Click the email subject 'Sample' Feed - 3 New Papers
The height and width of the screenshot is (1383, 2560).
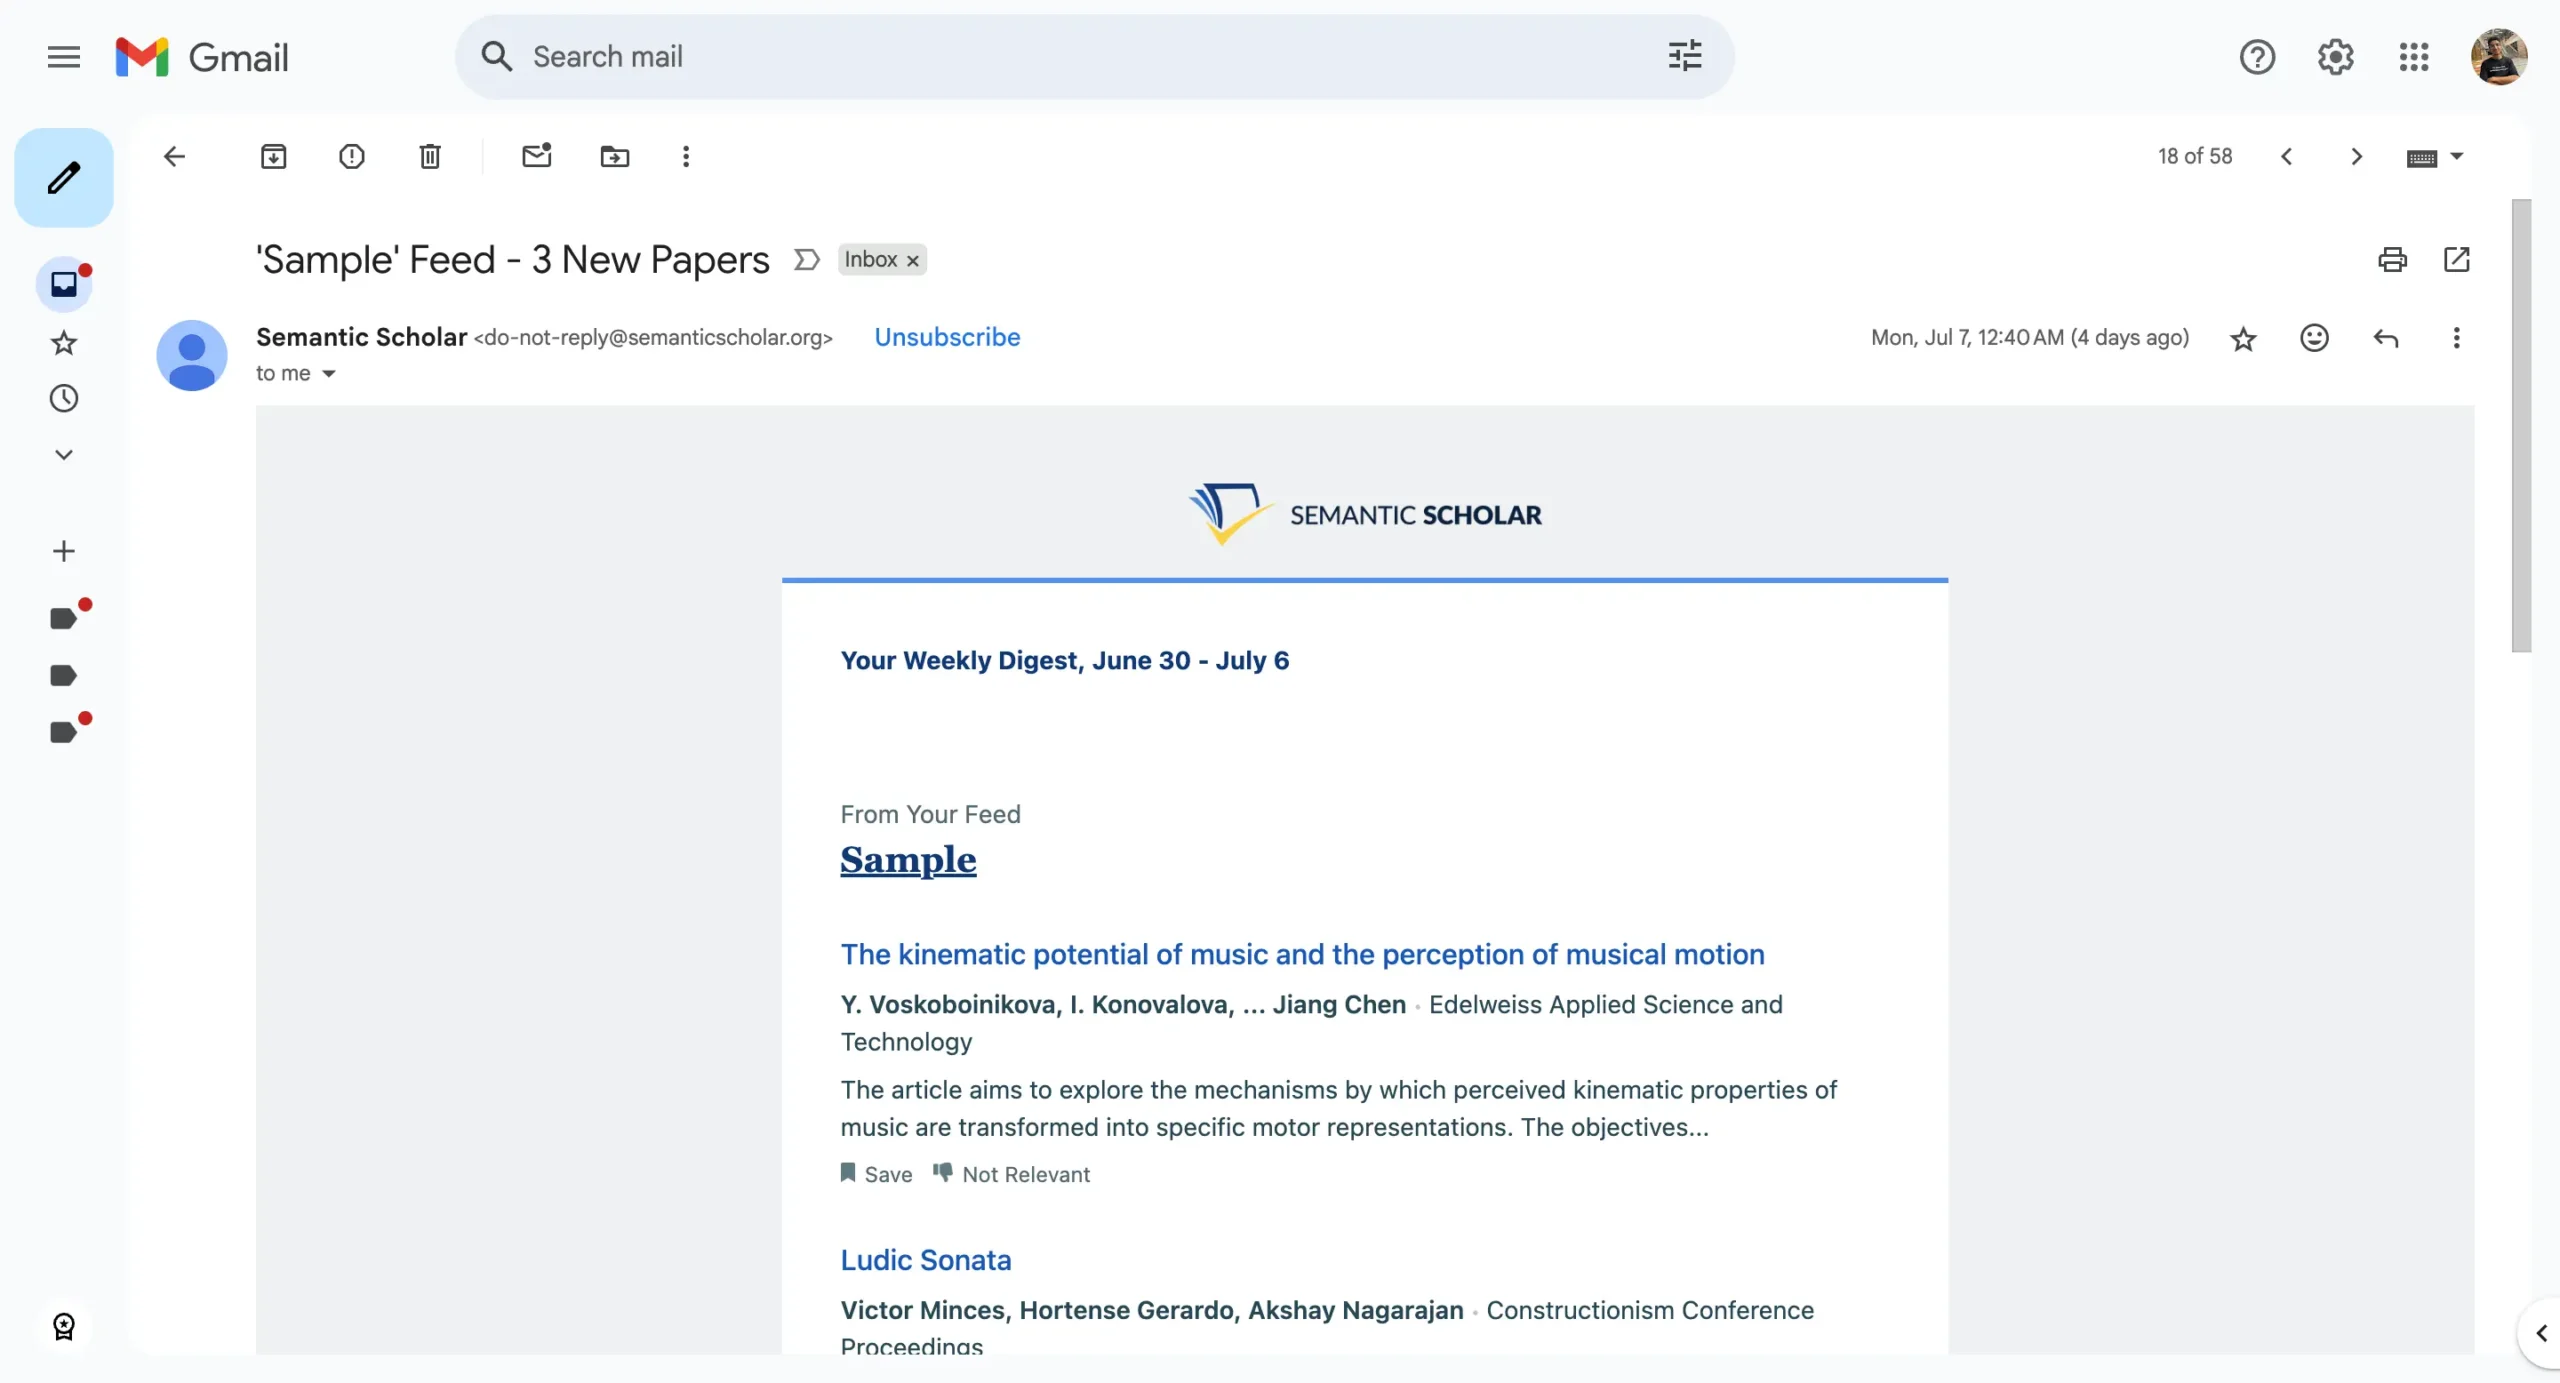coord(512,260)
